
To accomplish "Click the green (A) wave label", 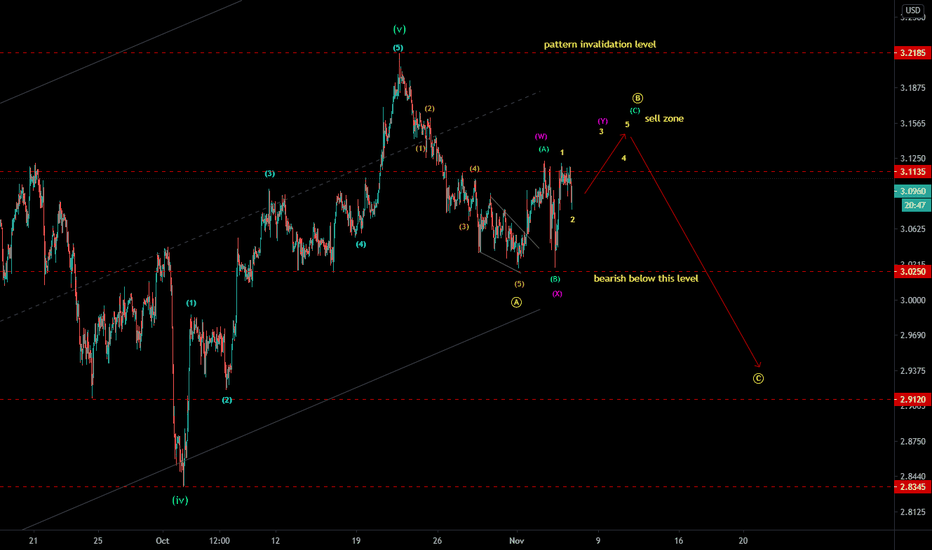I will click(544, 149).
